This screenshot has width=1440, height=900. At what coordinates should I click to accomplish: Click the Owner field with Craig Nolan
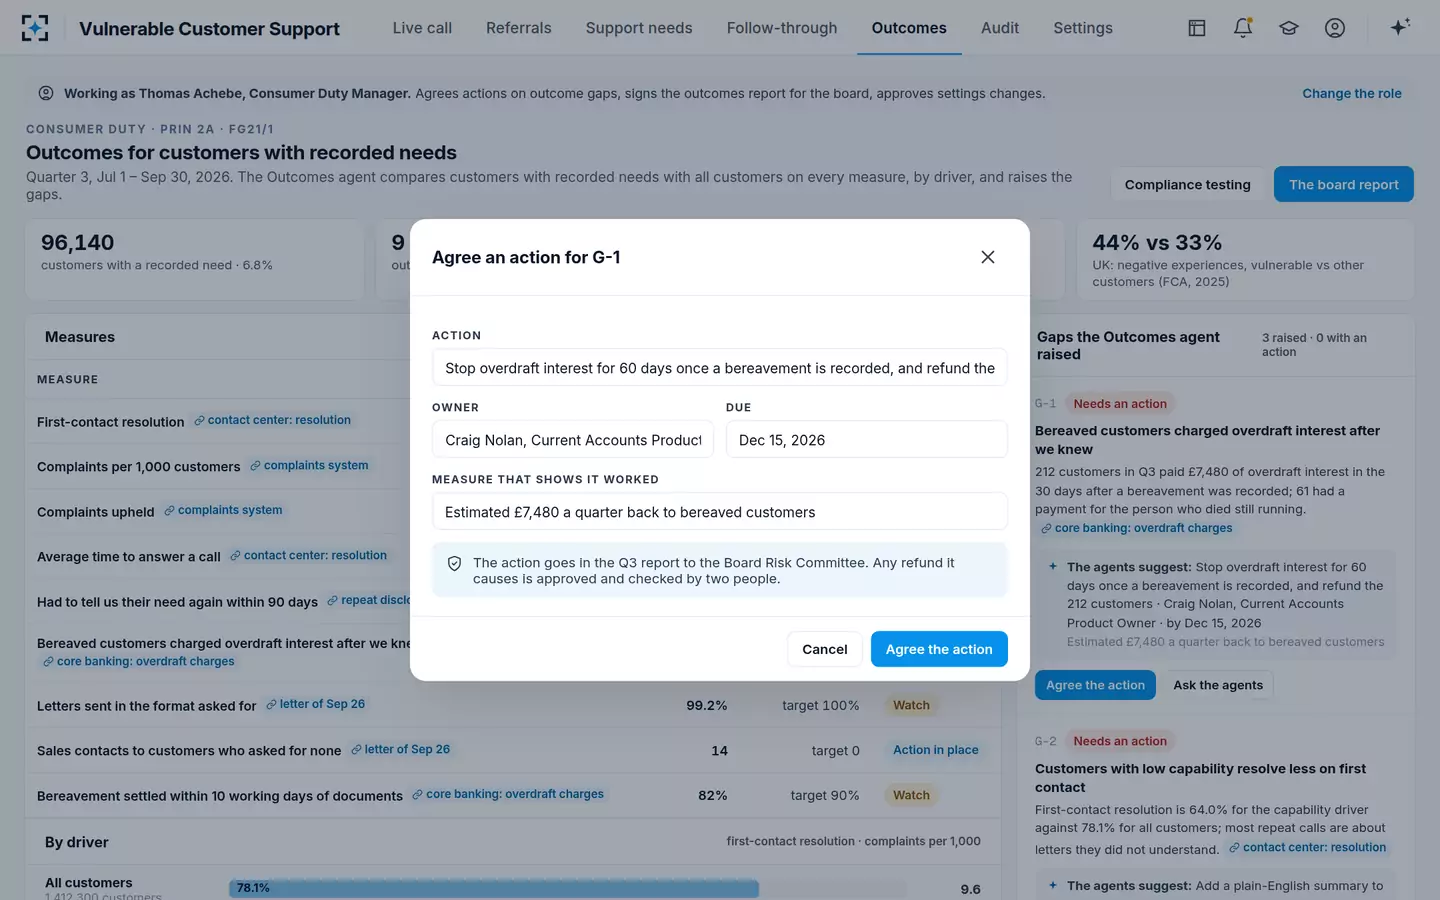[573, 440]
